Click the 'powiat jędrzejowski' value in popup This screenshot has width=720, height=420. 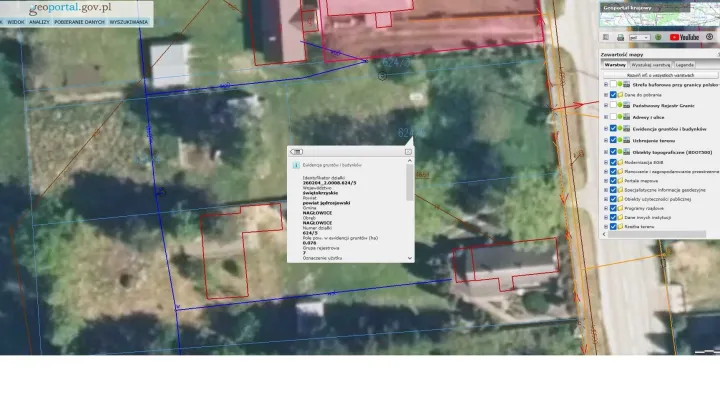[x=326, y=203]
